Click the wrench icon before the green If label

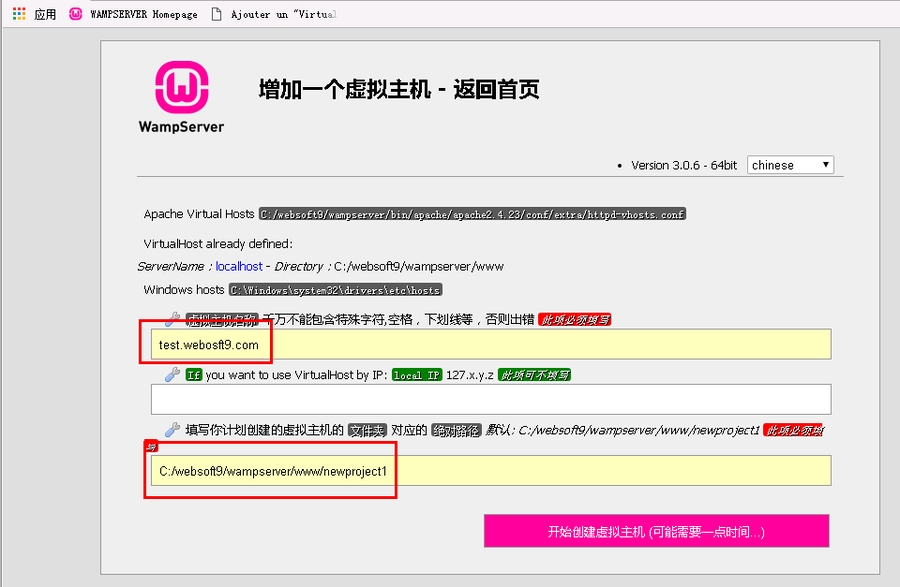[172, 375]
